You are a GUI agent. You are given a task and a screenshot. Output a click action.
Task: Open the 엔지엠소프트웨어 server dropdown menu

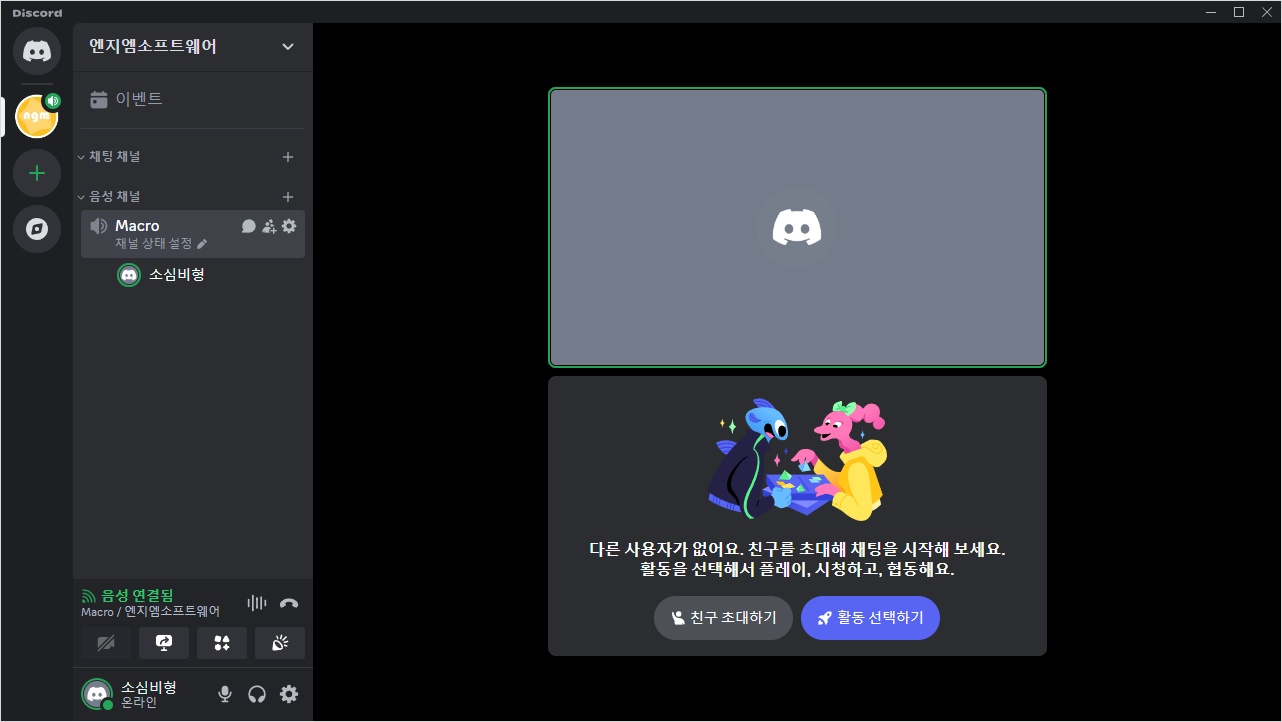[x=193, y=47]
